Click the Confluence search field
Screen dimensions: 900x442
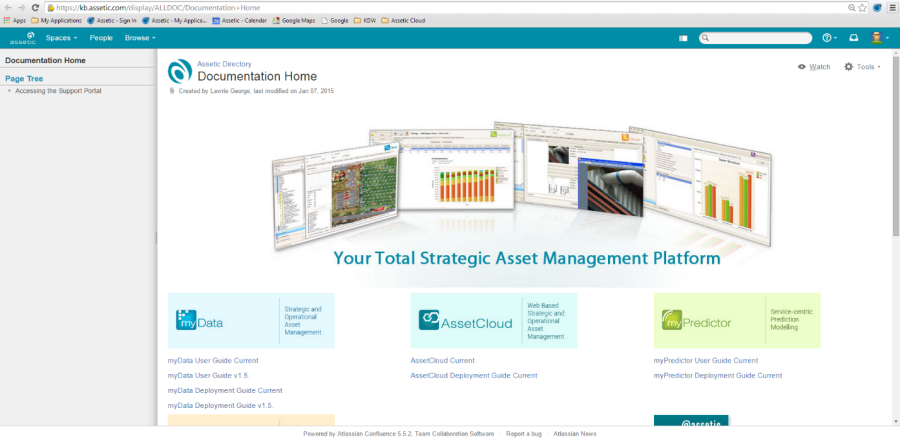(755, 38)
